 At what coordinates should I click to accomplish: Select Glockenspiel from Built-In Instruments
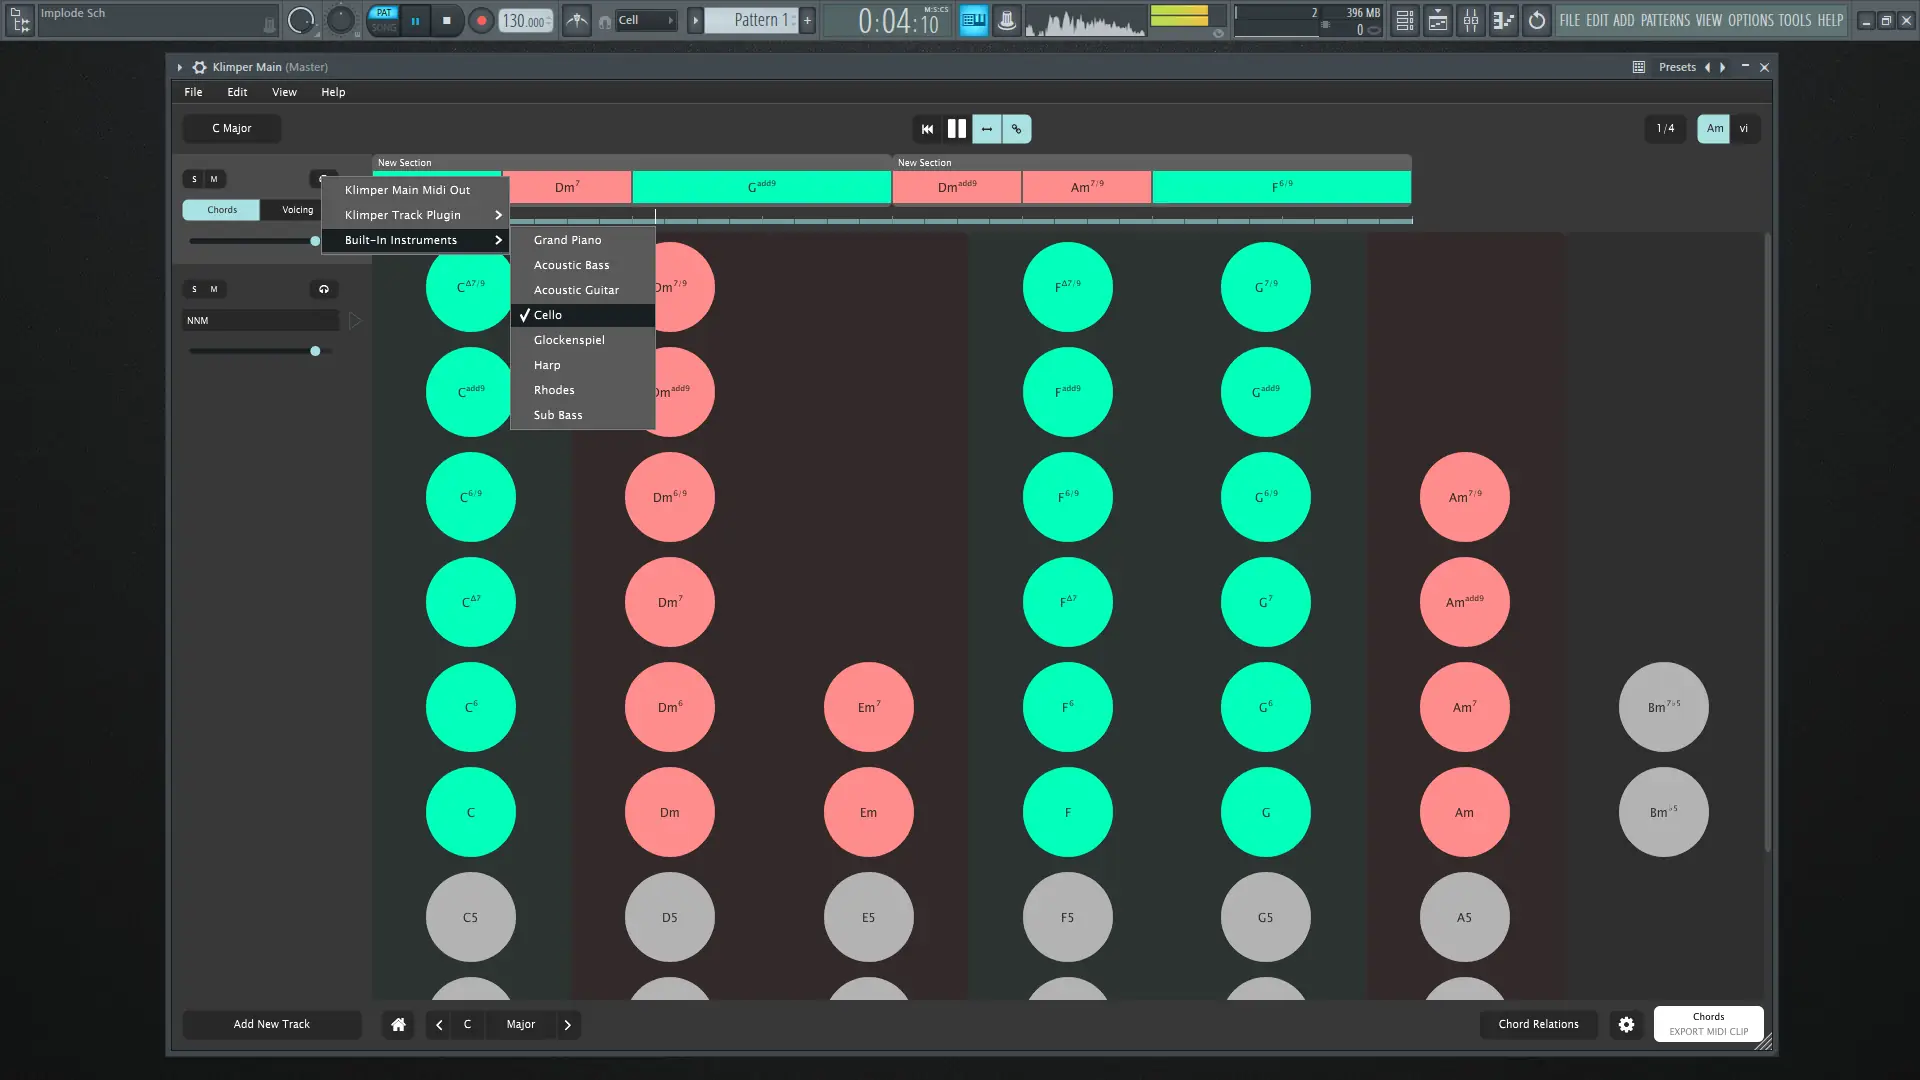pos(569,339)
